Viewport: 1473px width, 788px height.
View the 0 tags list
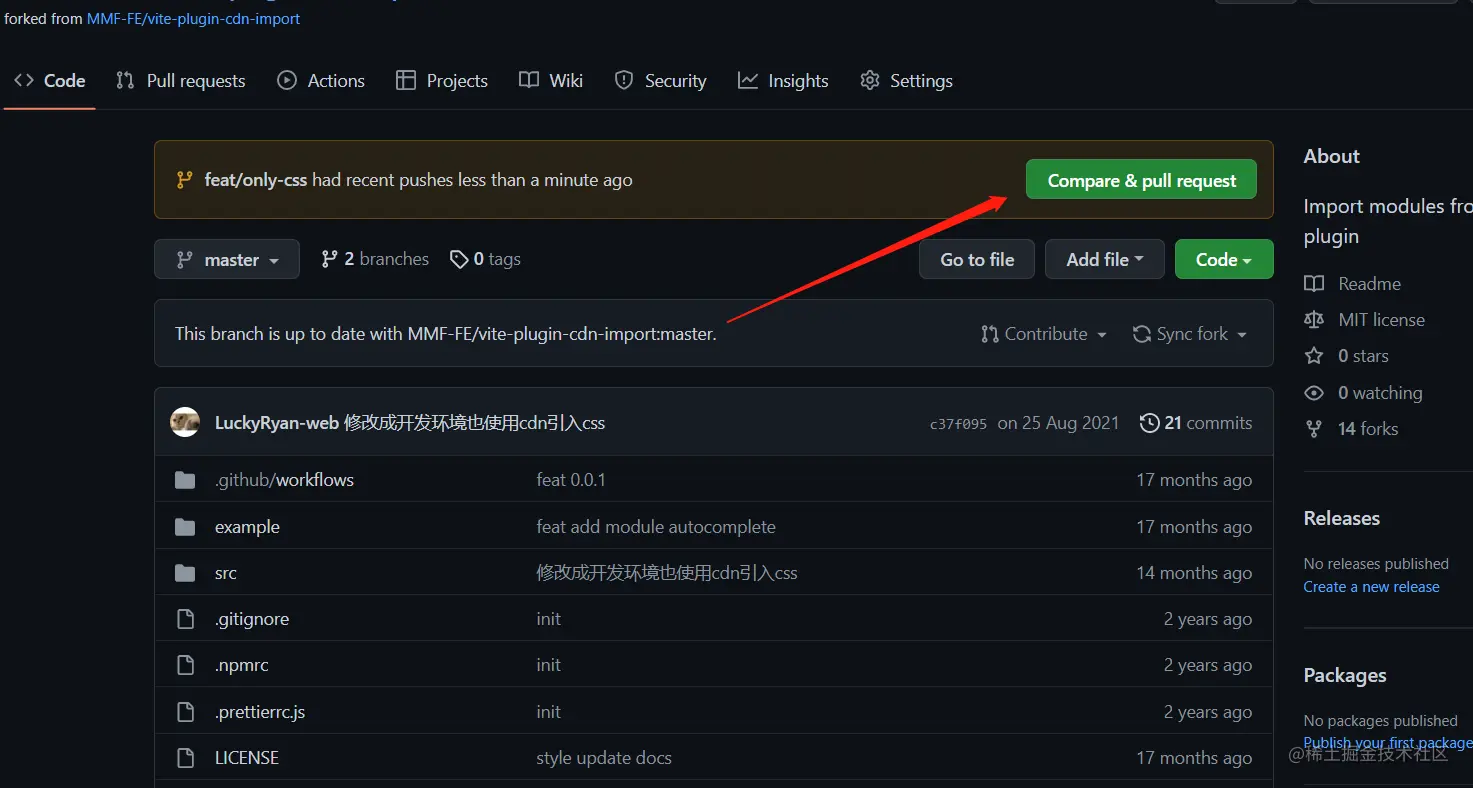486,259
